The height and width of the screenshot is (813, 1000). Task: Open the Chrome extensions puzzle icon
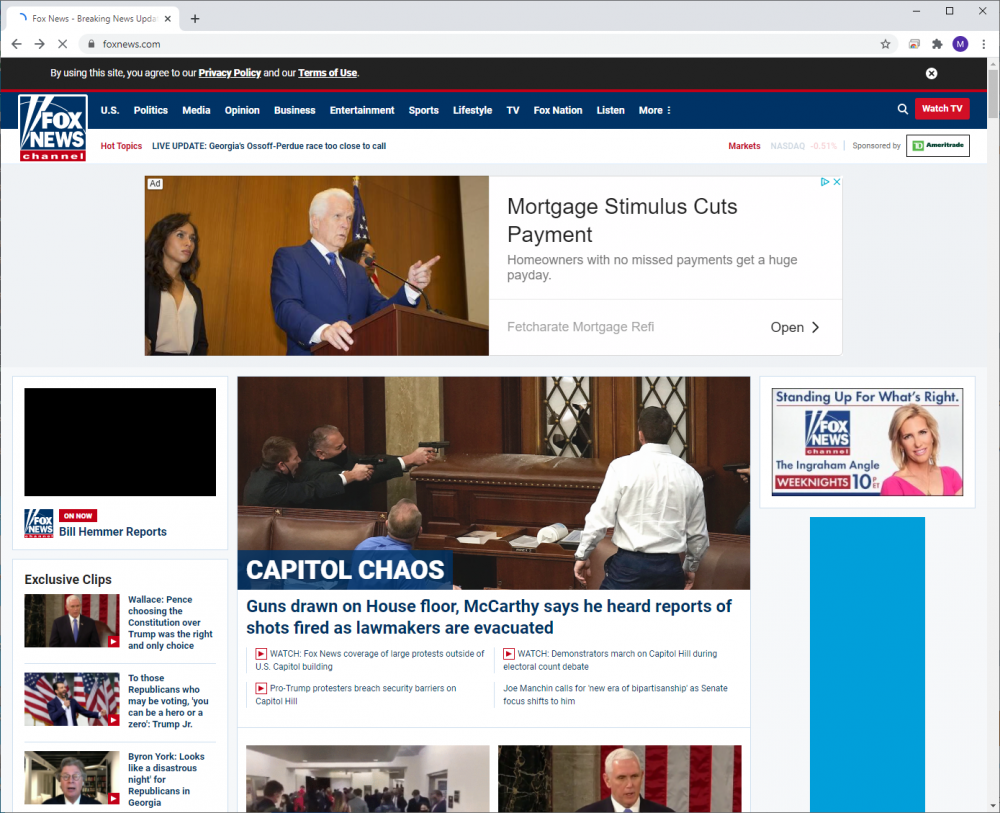point(937,43)
